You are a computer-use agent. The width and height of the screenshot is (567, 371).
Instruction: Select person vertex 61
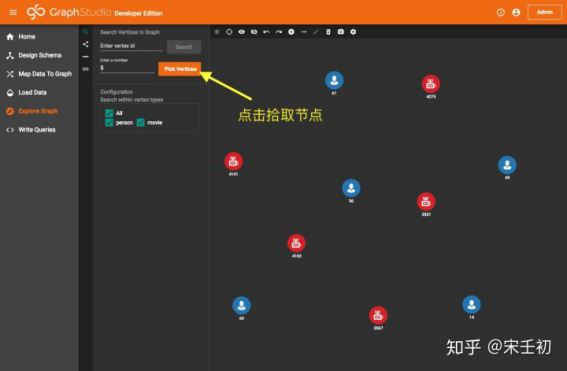[334, 80]
